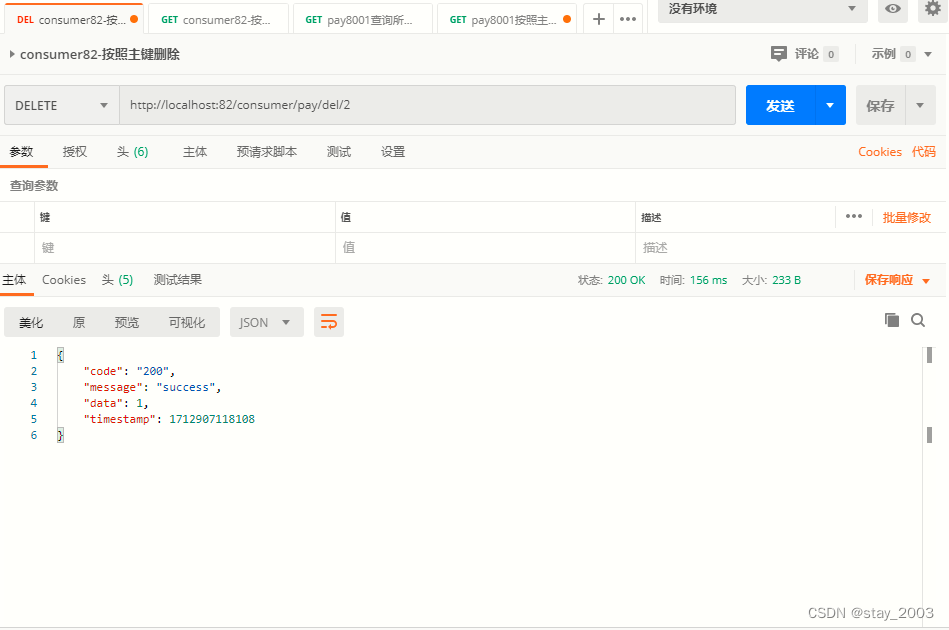Image resolution: width=949 pixels, height=630 pixels.
Task: Collapse JSON object at line 1 brace
Action: (60, 355)
